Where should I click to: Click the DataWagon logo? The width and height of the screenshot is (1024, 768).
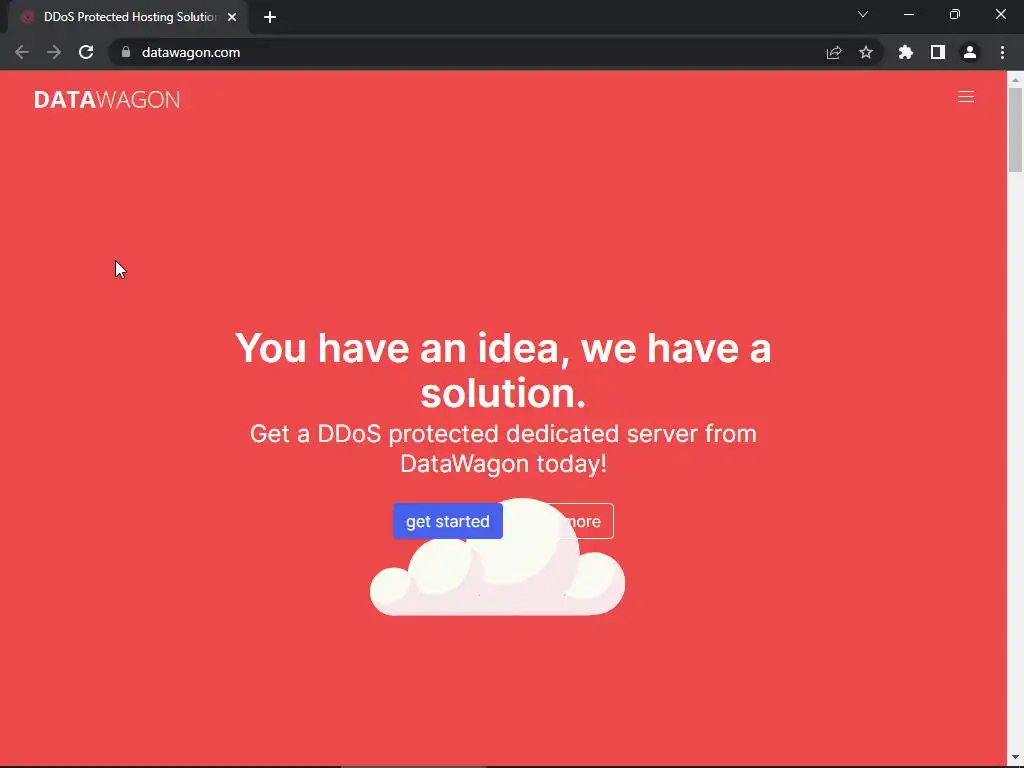pos(107,99)
